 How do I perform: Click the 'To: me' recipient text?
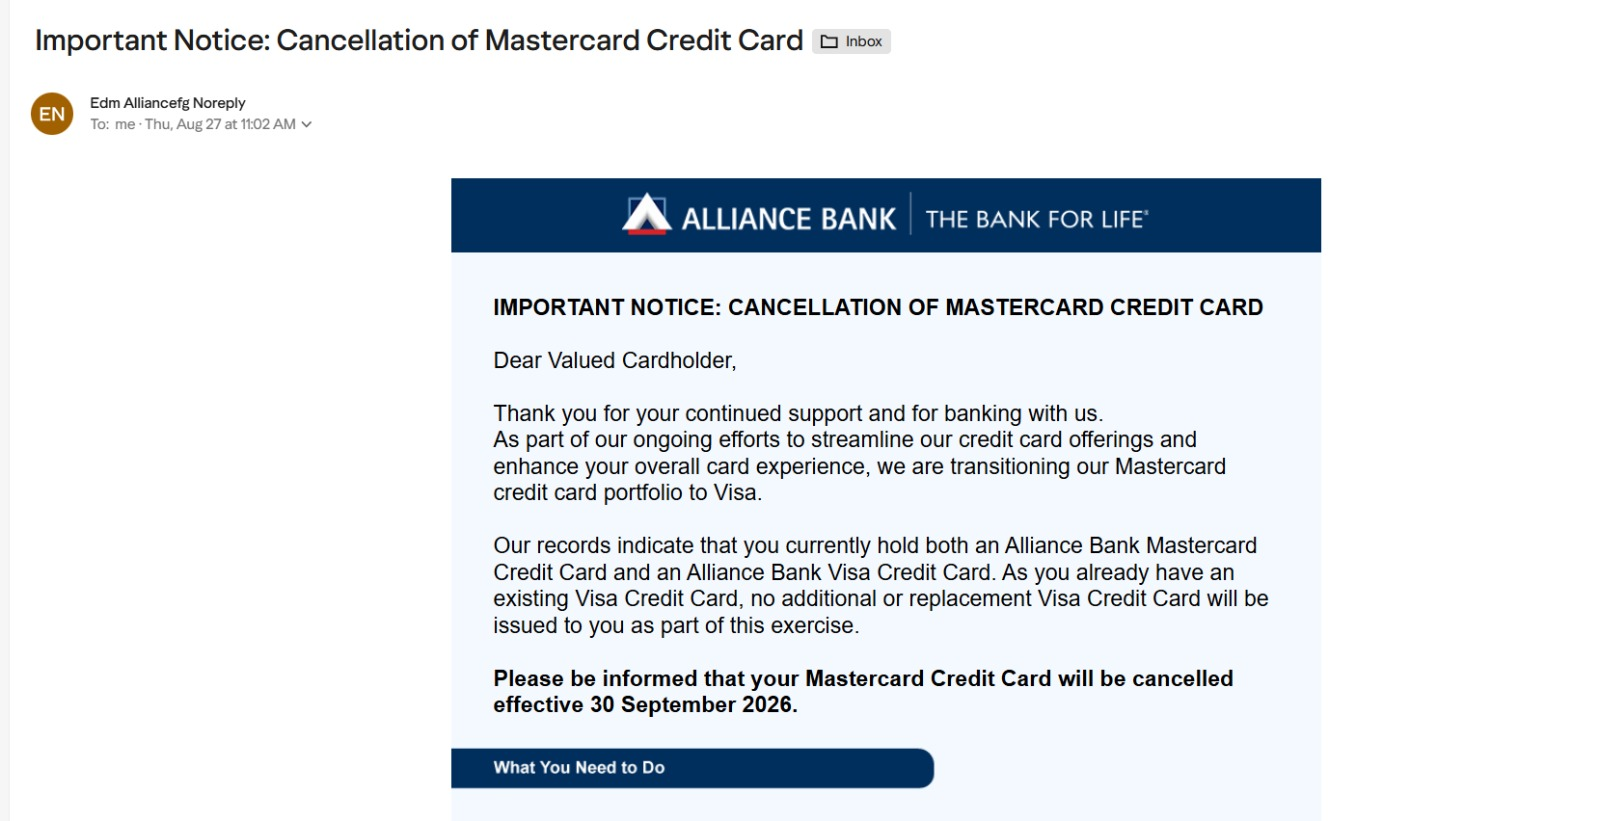pos(112,125)
